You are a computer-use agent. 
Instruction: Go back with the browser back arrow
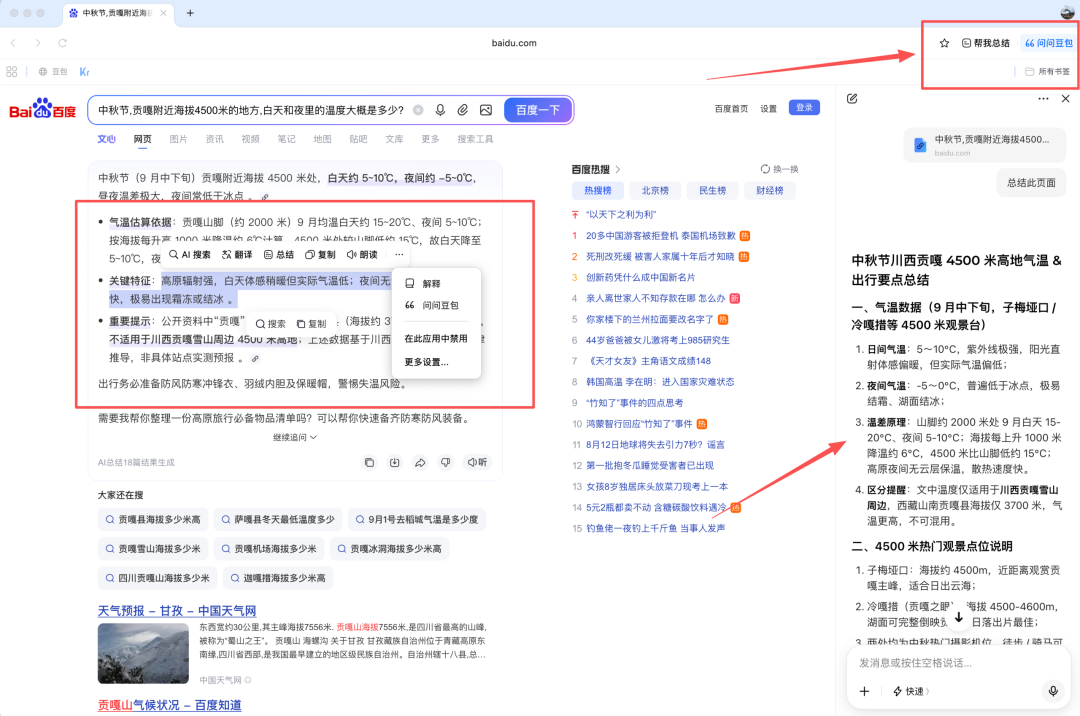pos(13,43)
